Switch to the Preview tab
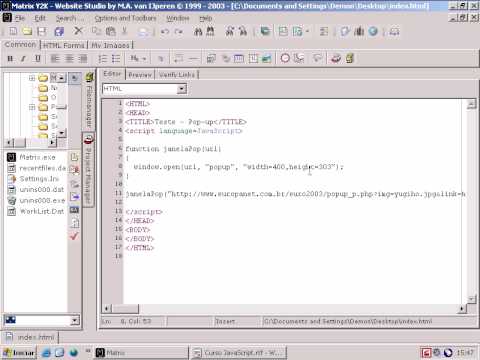 coord(140,75)
